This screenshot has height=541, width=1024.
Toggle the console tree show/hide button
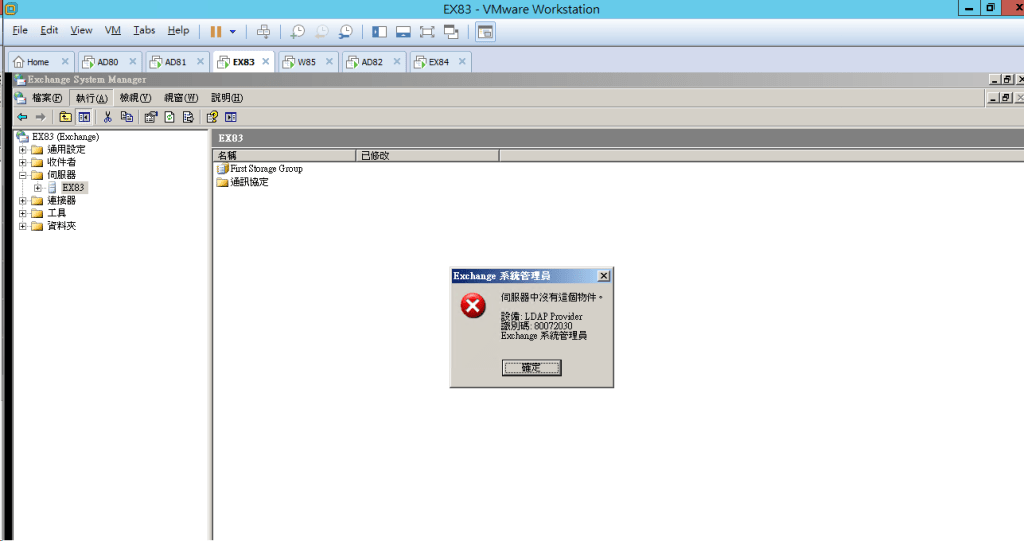pyautogui.click(x=85, y=117)
